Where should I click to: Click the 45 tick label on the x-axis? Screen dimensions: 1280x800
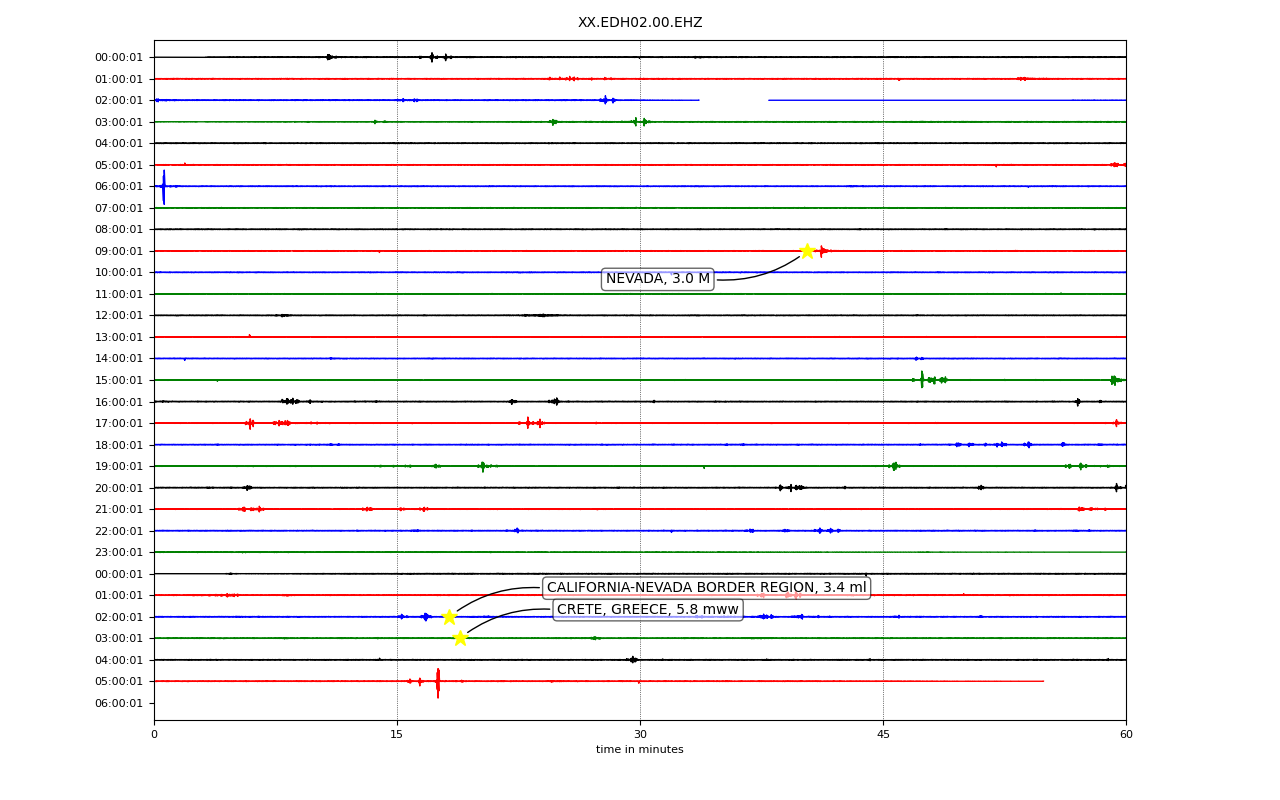(x=883, y=735)
